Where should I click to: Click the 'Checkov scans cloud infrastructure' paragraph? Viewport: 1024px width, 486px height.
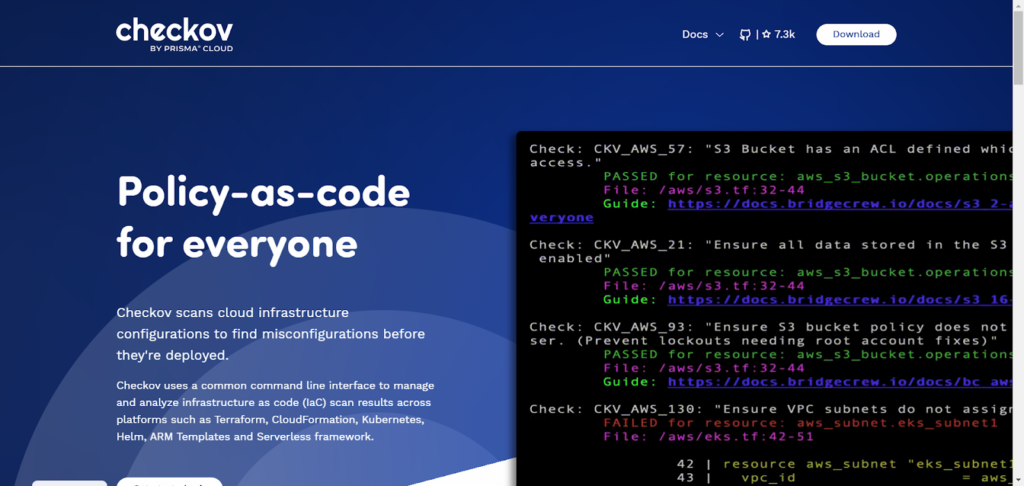pyautogui.click(x=270, y=334)
